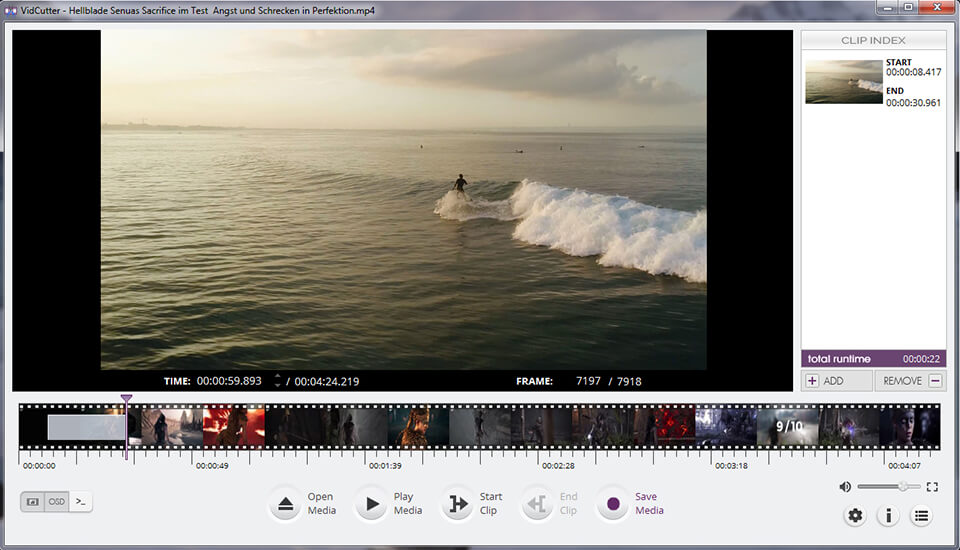Viewport: 960px width, 550px height.
Task: Open the list menu icon button
Action: [920, 516]
